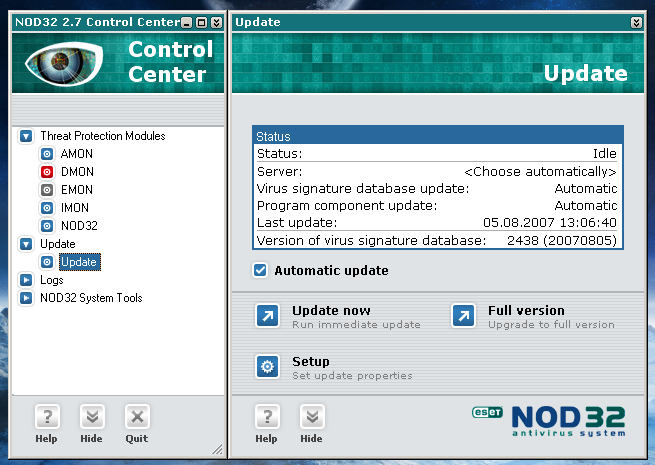The height and width of the screenshot is (465, 655).
Task: Click the Setup gear icon
Action: tap(267, 366)
